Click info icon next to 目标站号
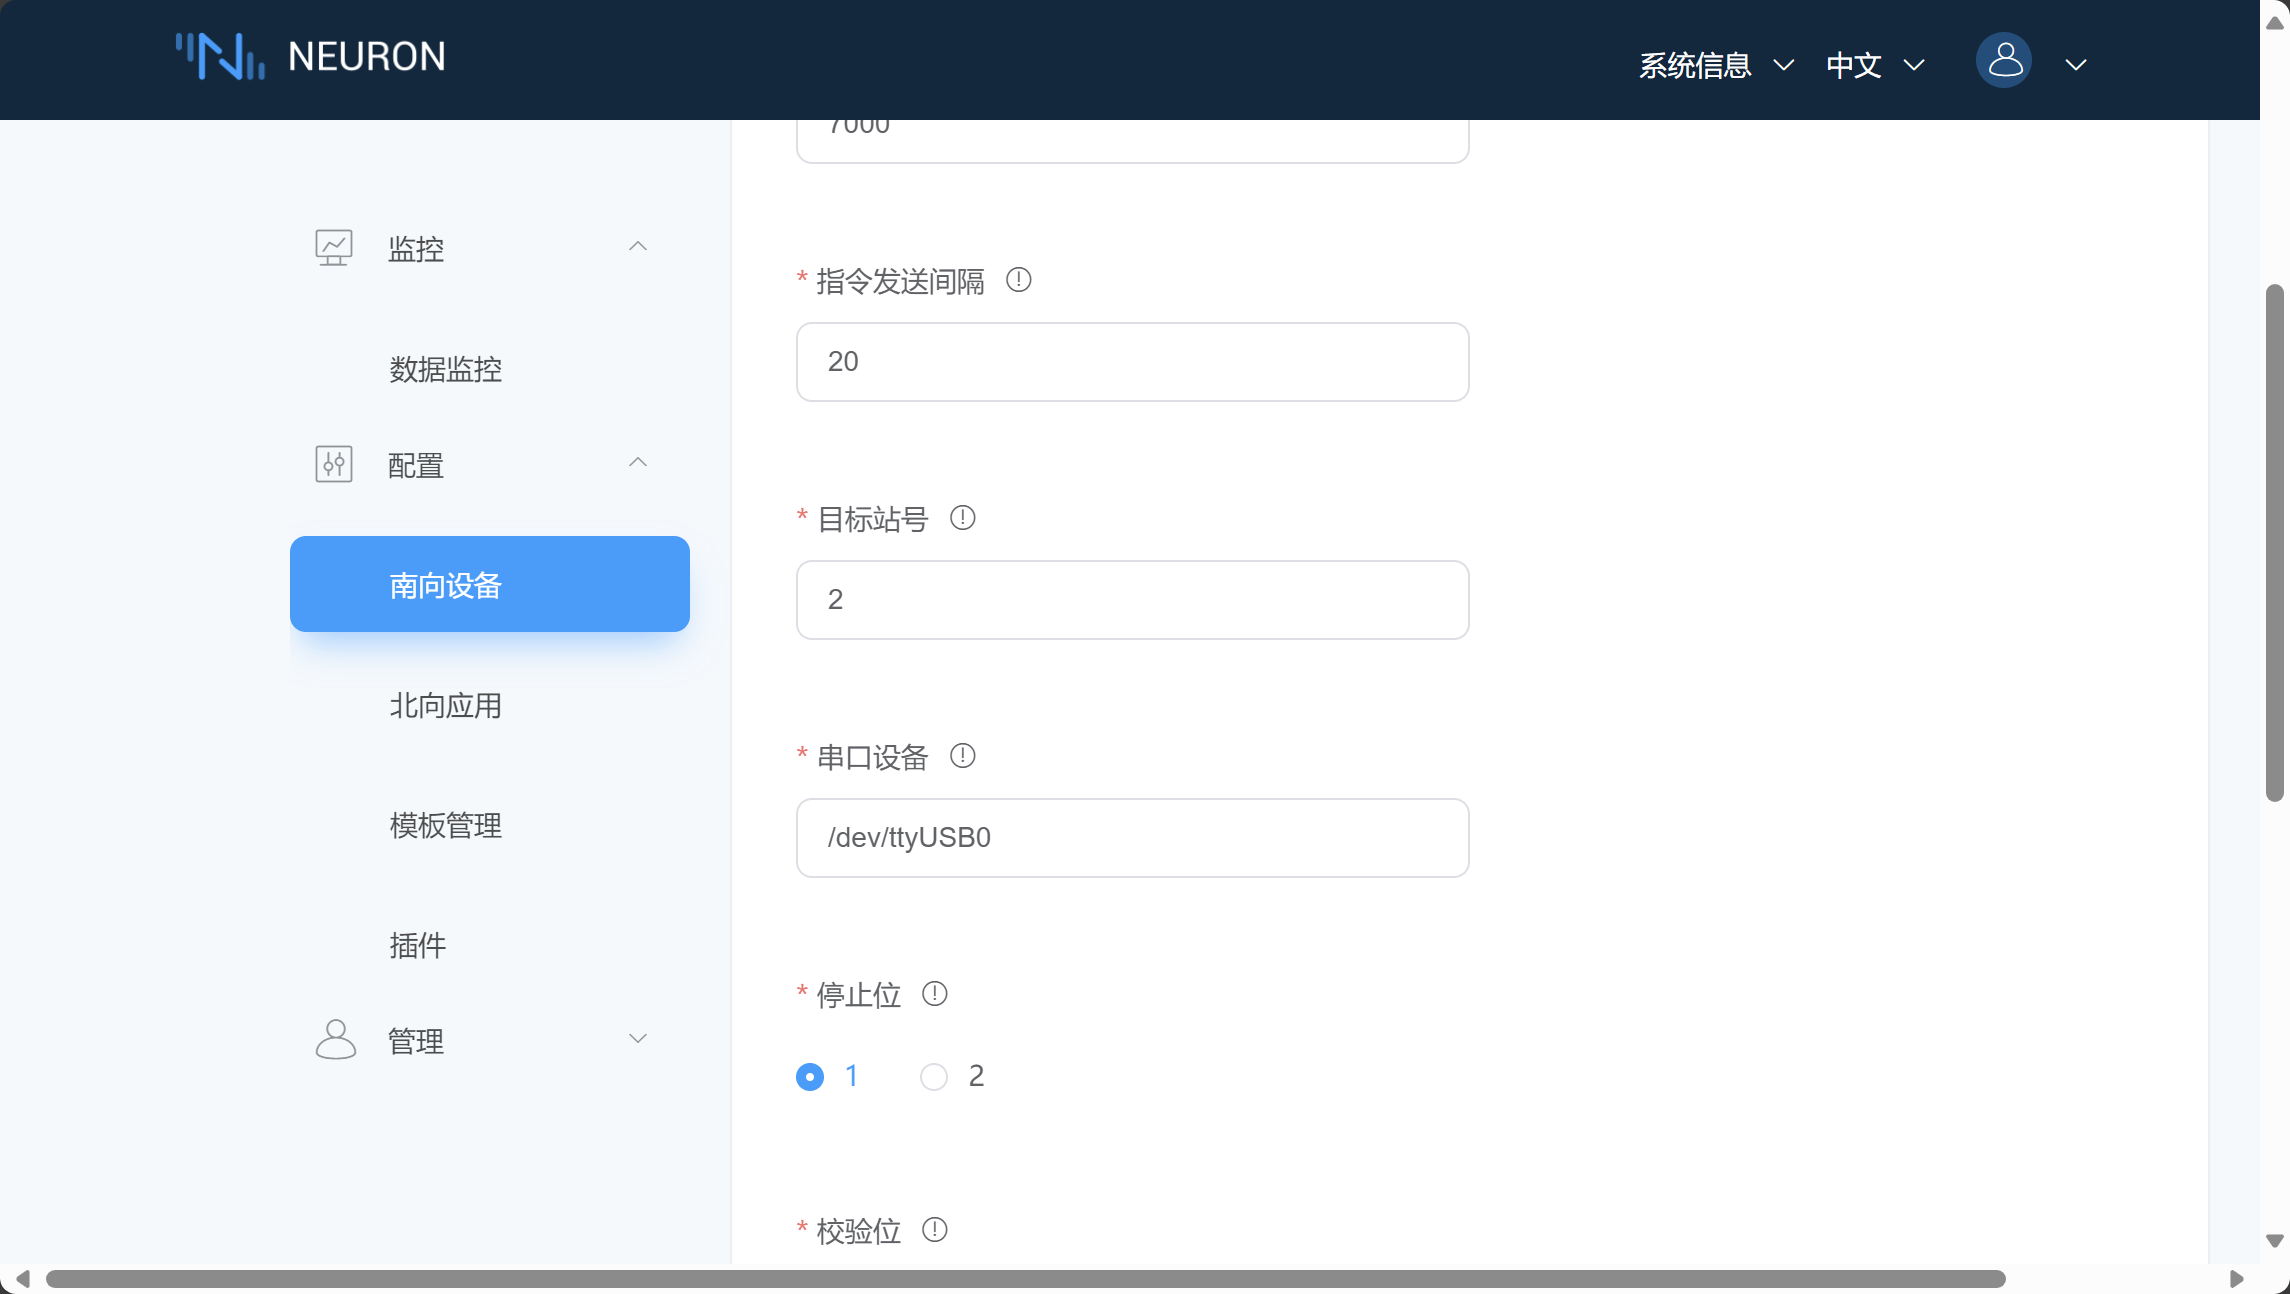The width and height of the screenshot is (2290, 1294). [962, 518]
